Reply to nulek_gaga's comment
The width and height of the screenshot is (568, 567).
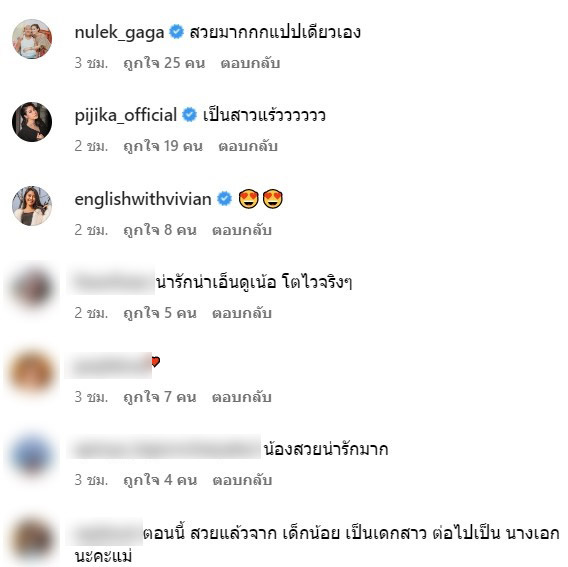point(250,63)
